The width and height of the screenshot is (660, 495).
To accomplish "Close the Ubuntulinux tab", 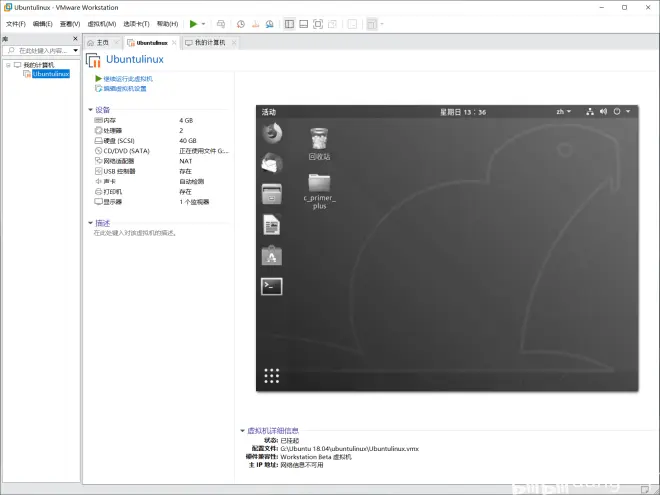I will point(174,43).
